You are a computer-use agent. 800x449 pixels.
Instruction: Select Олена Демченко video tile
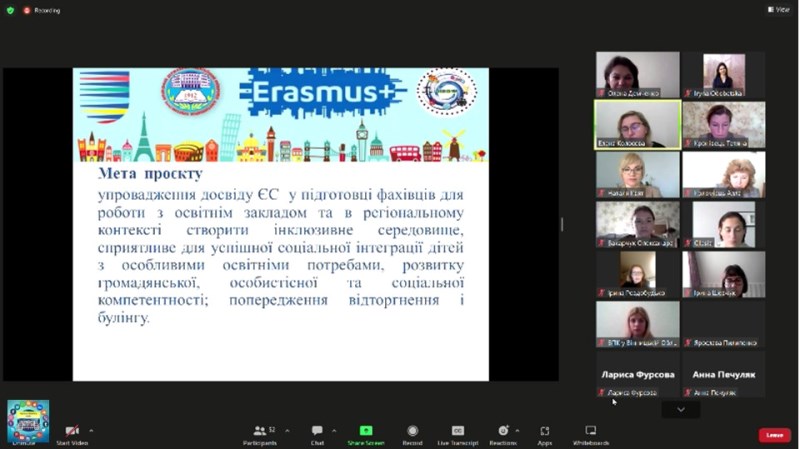pos(638,74)
